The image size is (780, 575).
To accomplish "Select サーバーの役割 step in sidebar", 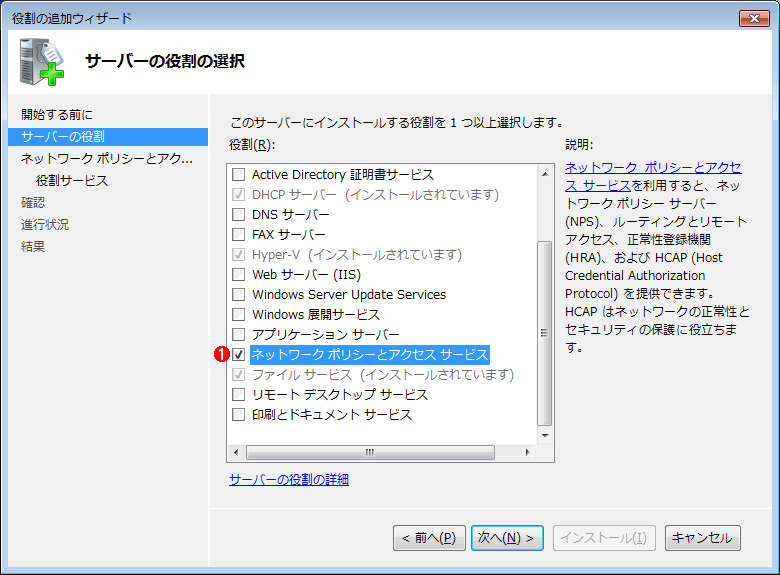I will tap(108, 137).
